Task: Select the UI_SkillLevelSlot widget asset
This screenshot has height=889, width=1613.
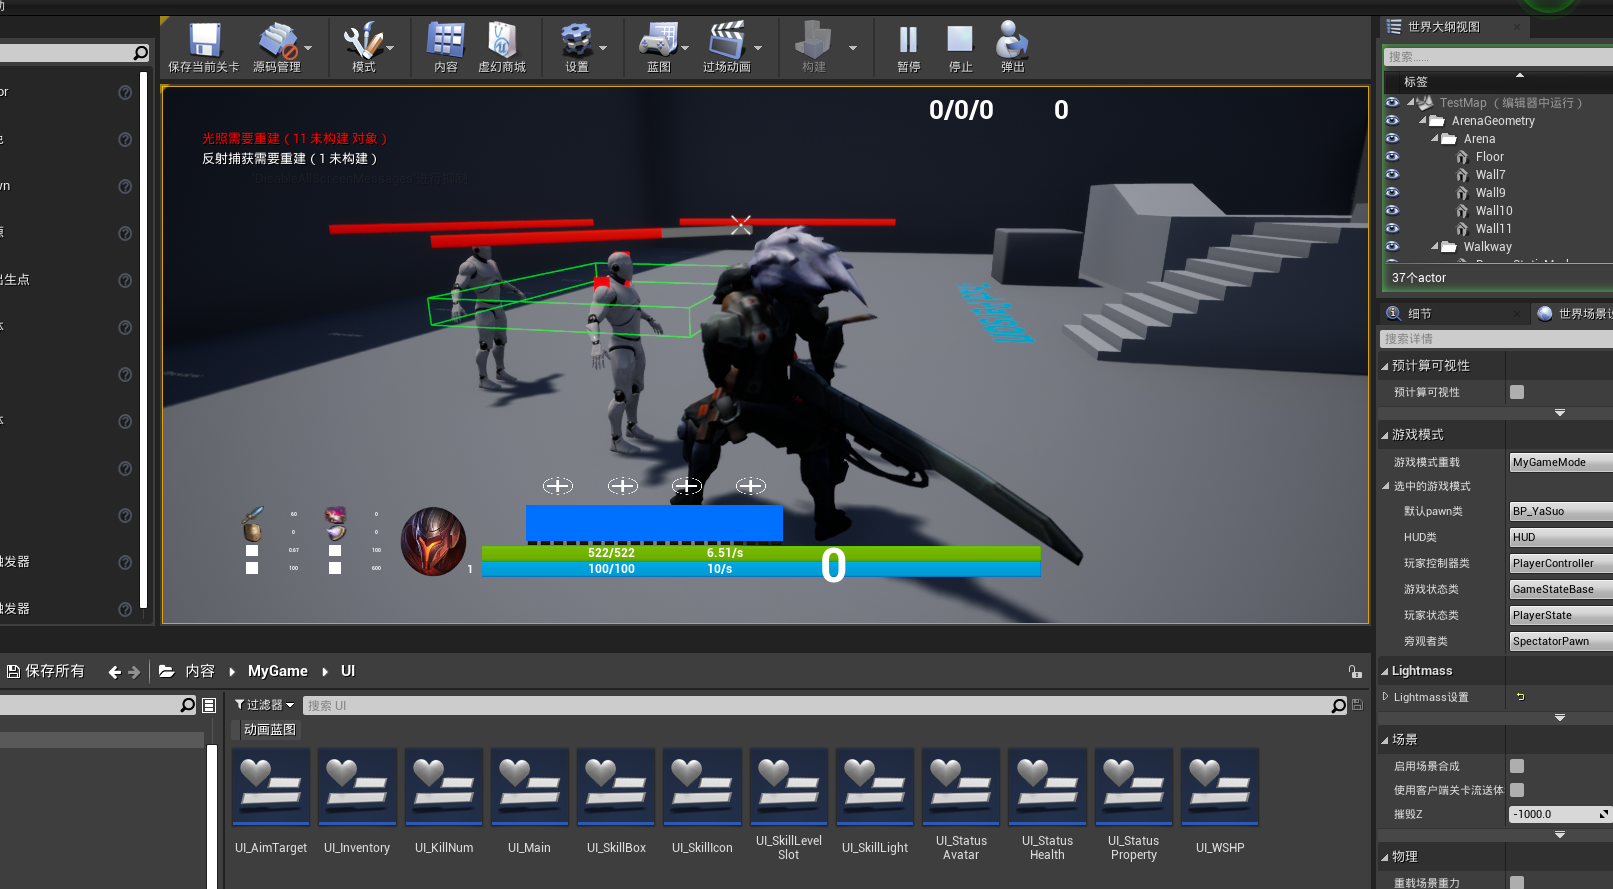Action: click(x=789, y=787)
